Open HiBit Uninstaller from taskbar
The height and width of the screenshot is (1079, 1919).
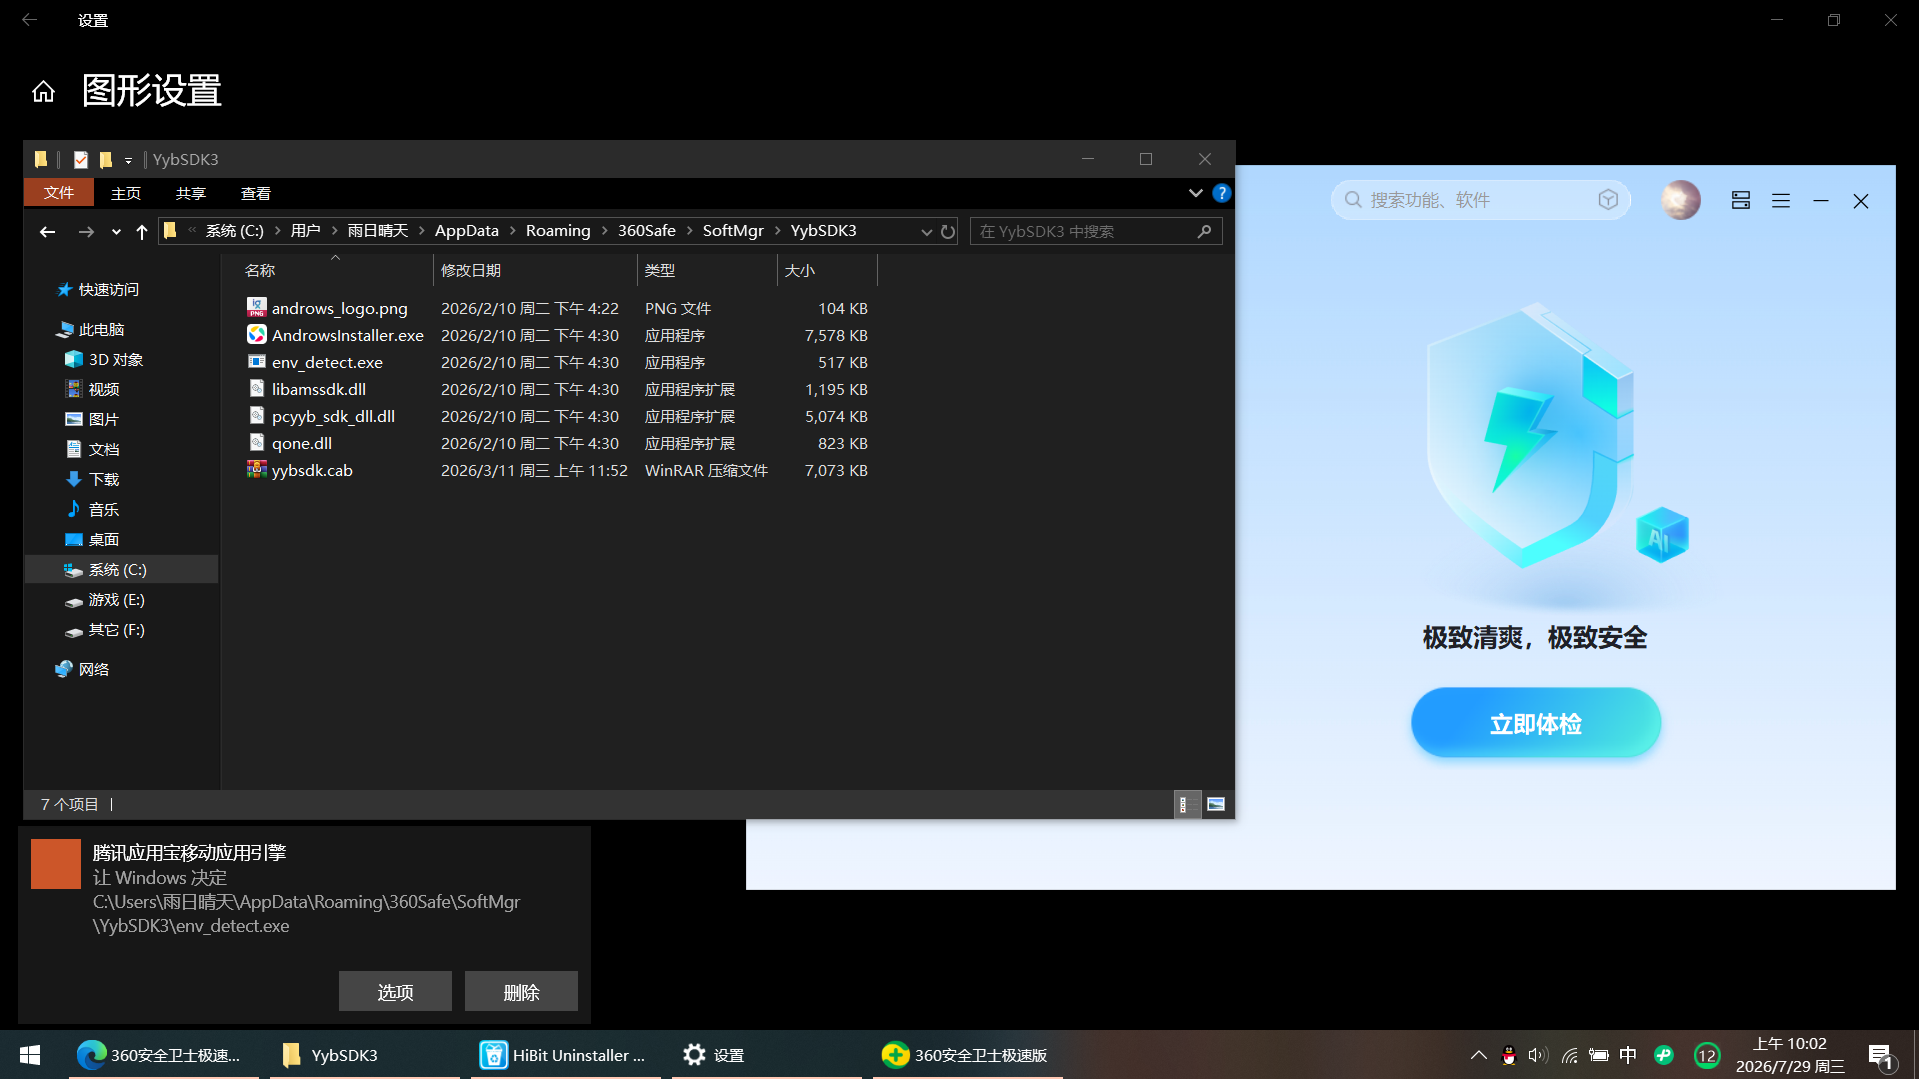565,1055
